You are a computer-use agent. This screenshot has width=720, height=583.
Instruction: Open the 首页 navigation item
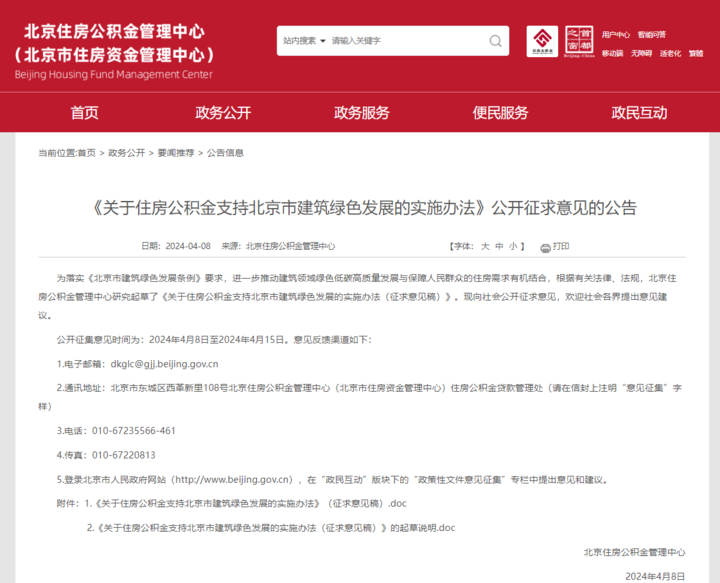coord(84,112)
